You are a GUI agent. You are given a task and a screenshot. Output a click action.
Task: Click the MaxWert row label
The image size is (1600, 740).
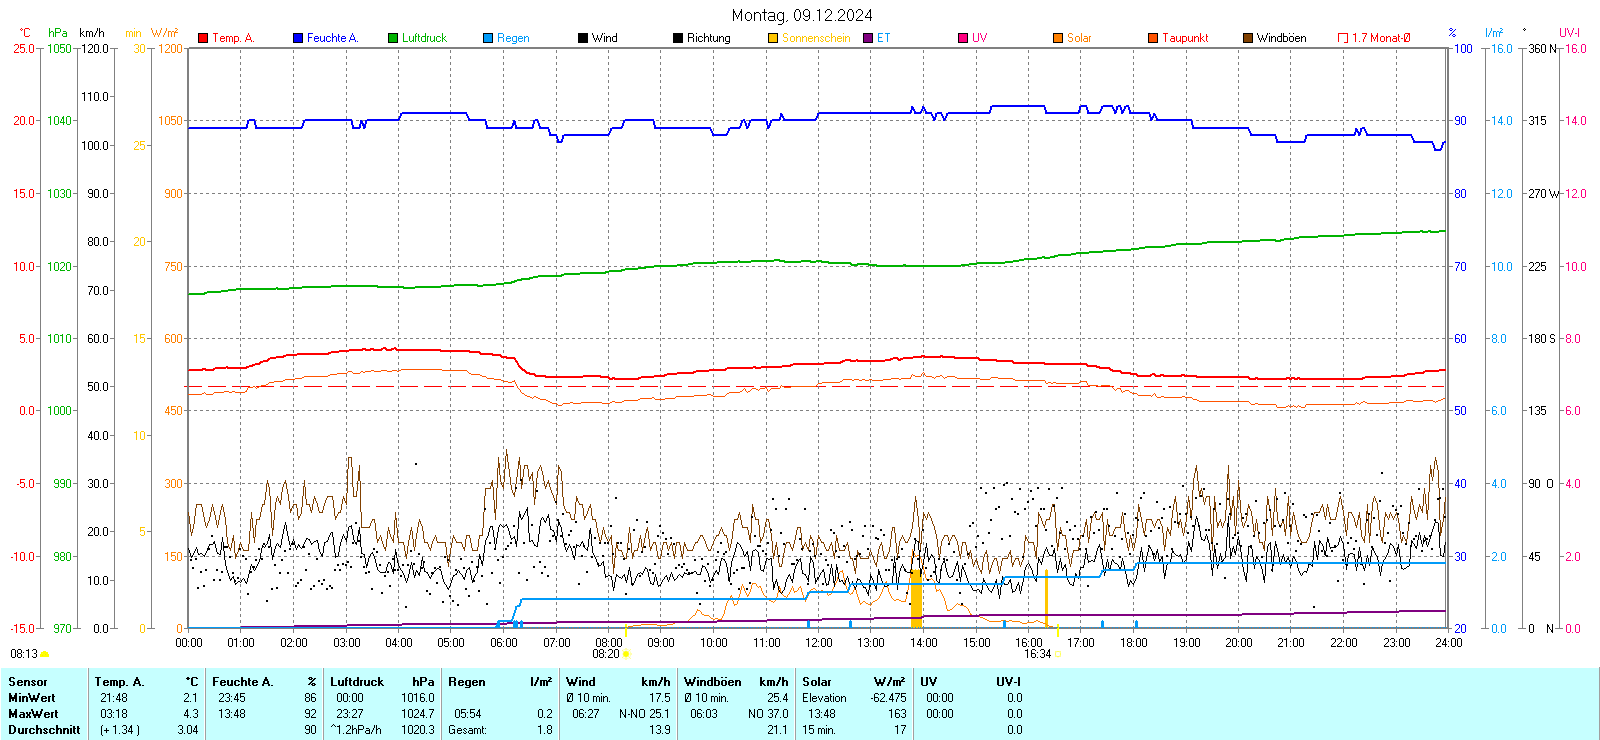tap(33, 714)
